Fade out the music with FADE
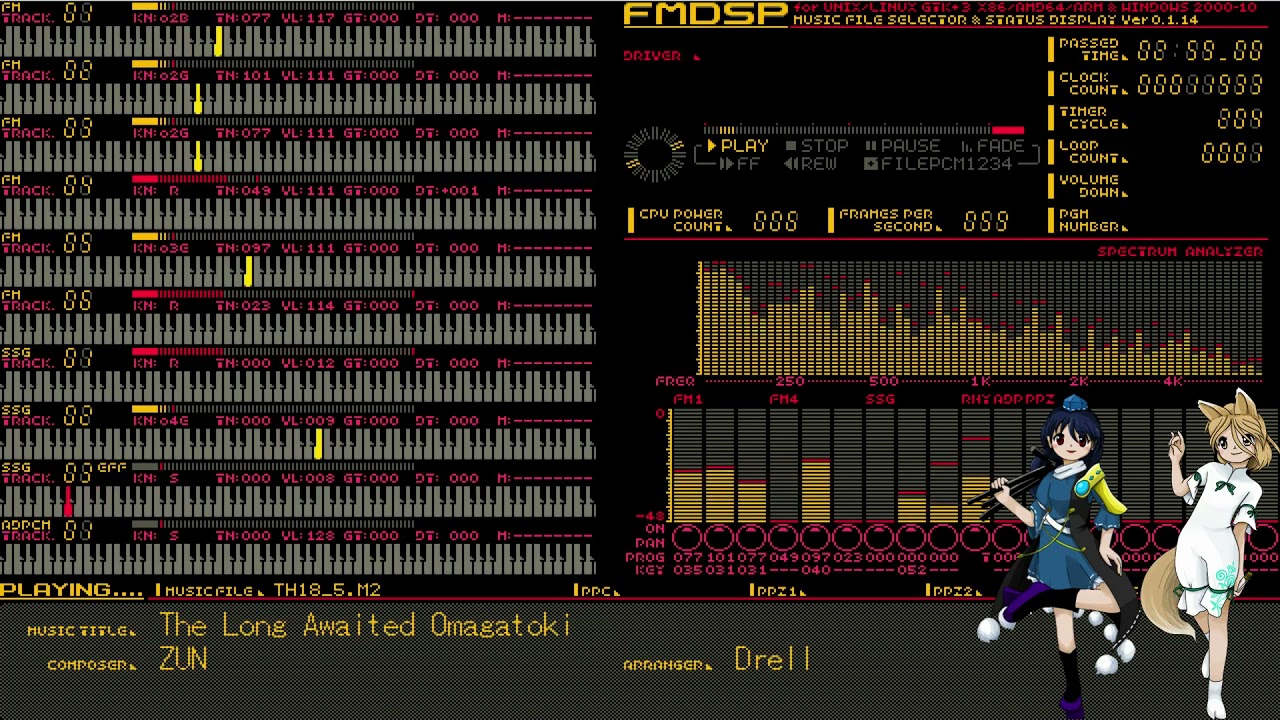 tap(992, 146)
